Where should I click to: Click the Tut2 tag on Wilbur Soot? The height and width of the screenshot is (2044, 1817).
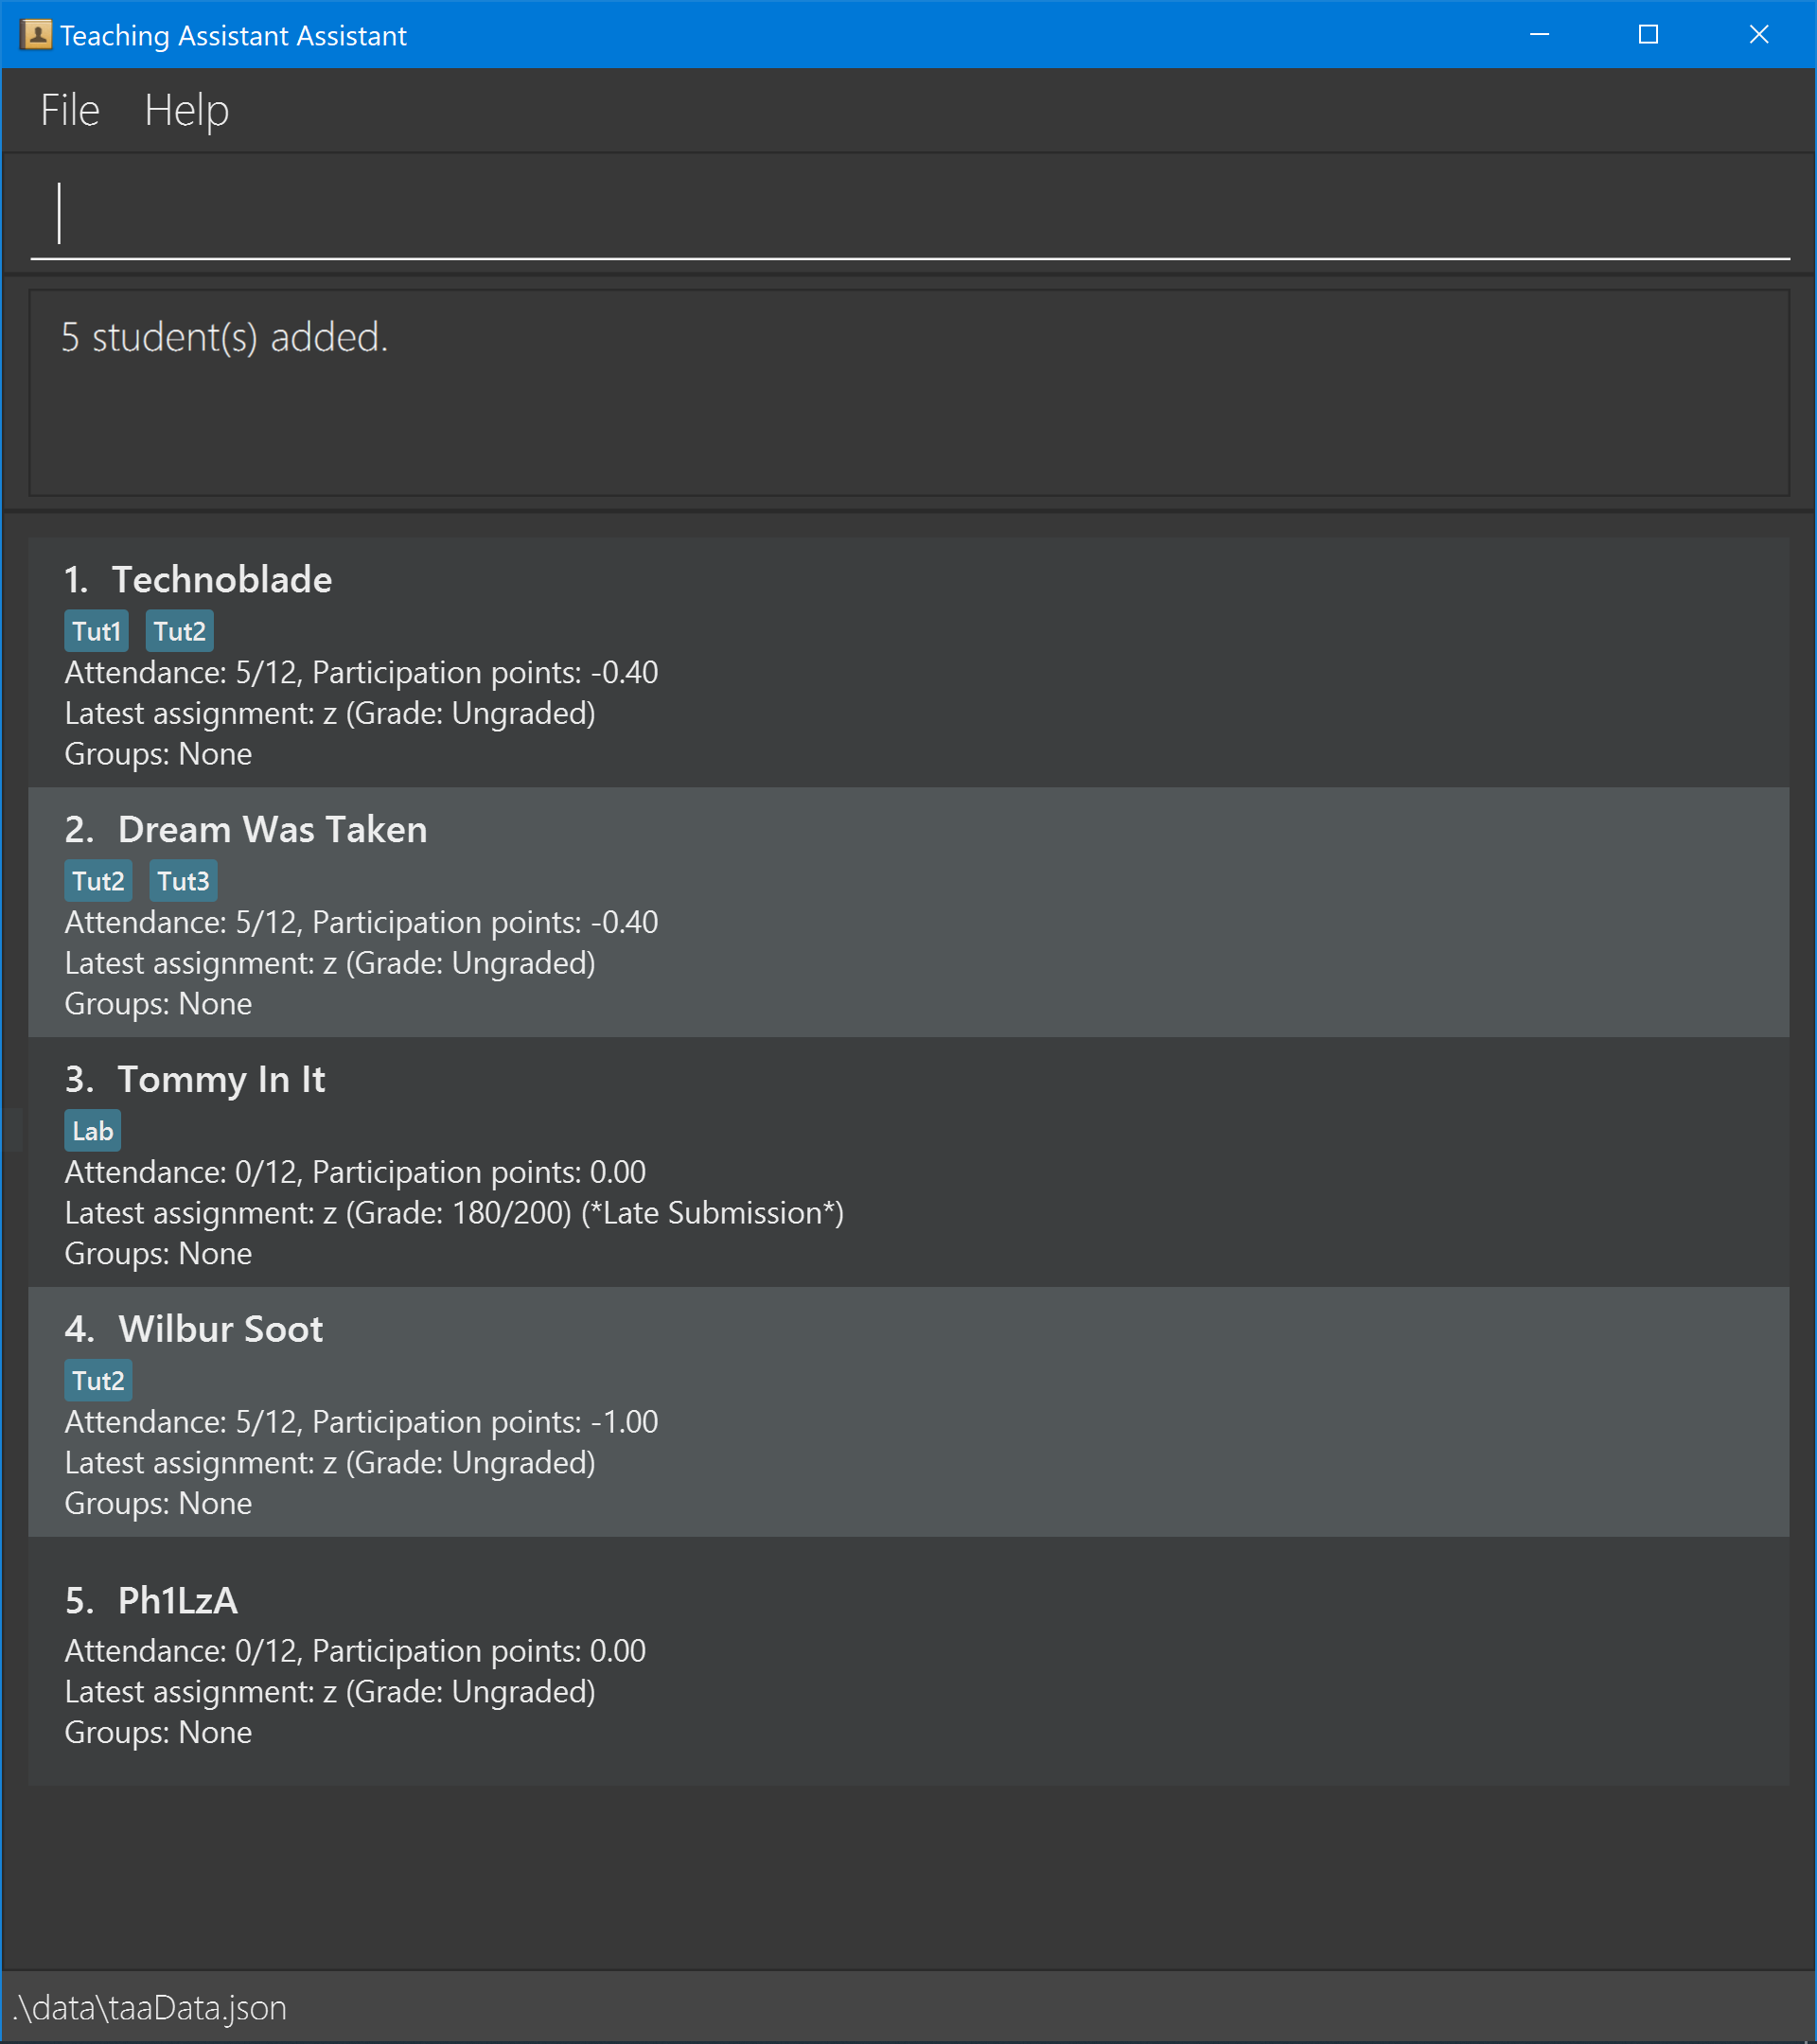point(95,1382)
